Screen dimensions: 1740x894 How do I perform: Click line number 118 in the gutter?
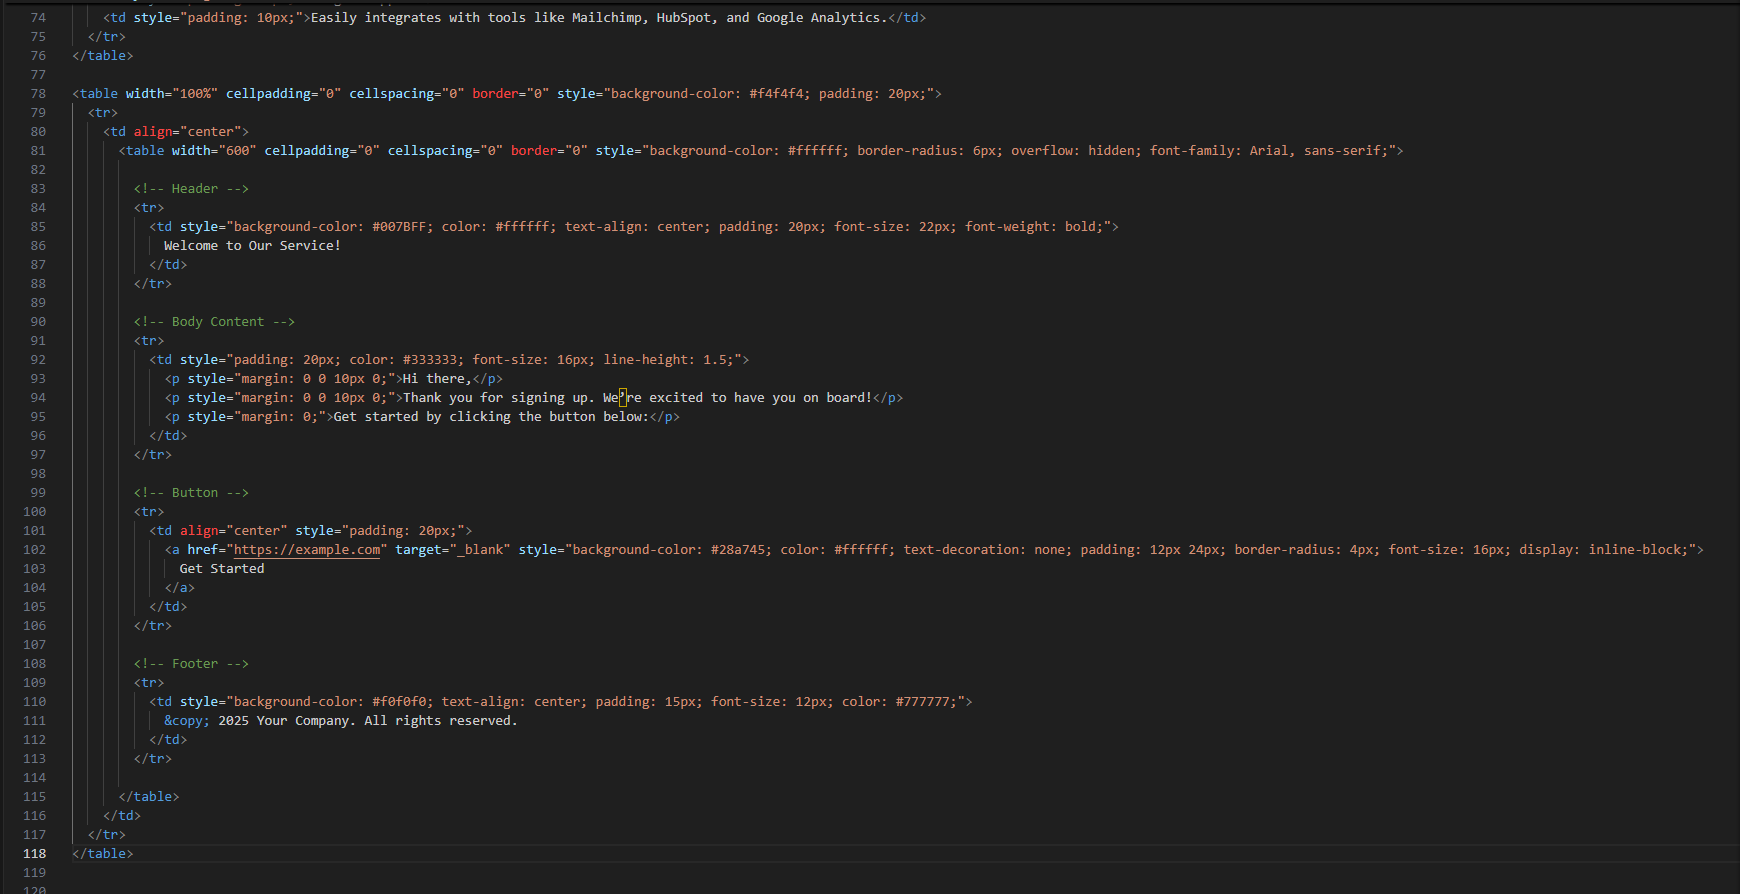[35, 854]
